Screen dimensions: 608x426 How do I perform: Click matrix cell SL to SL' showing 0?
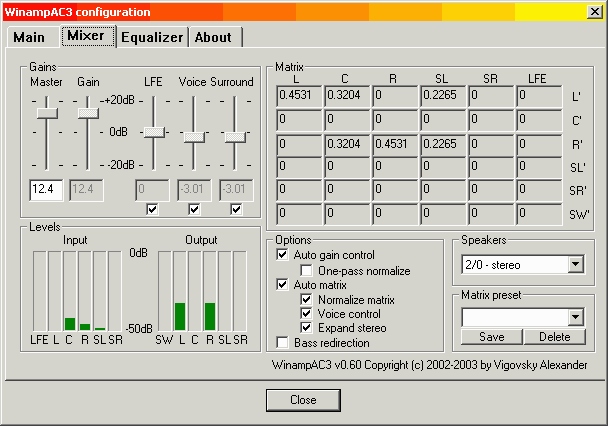pos(444,167)
